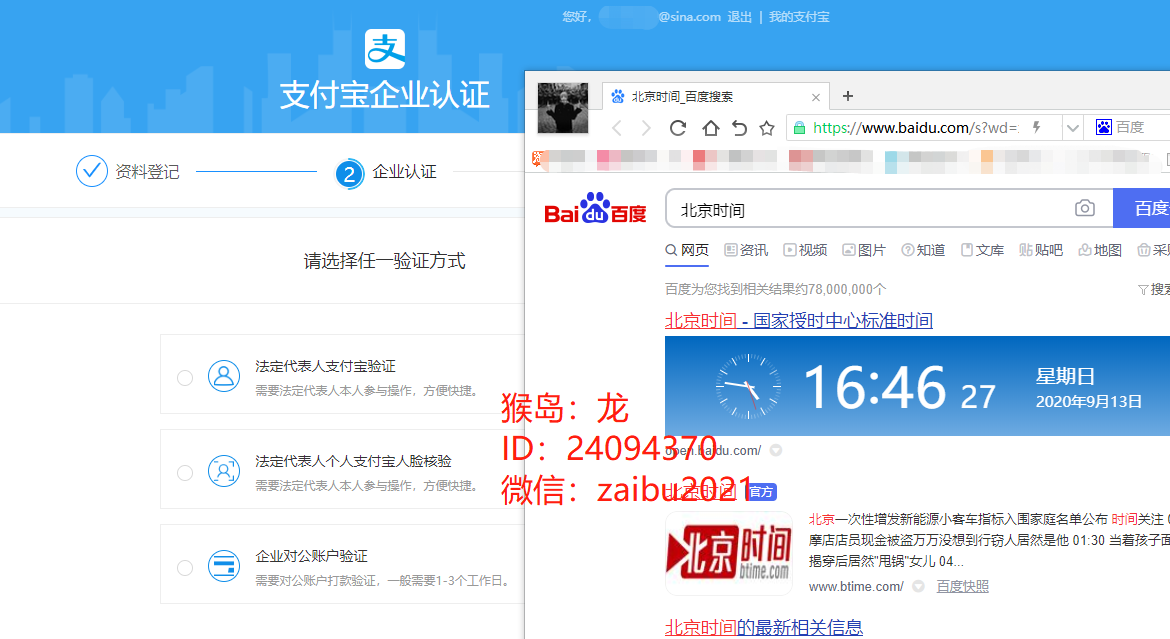Viewport: 1170px width, 639px height.
Task: Open the www.btime.com/ link
Action: 856,587
